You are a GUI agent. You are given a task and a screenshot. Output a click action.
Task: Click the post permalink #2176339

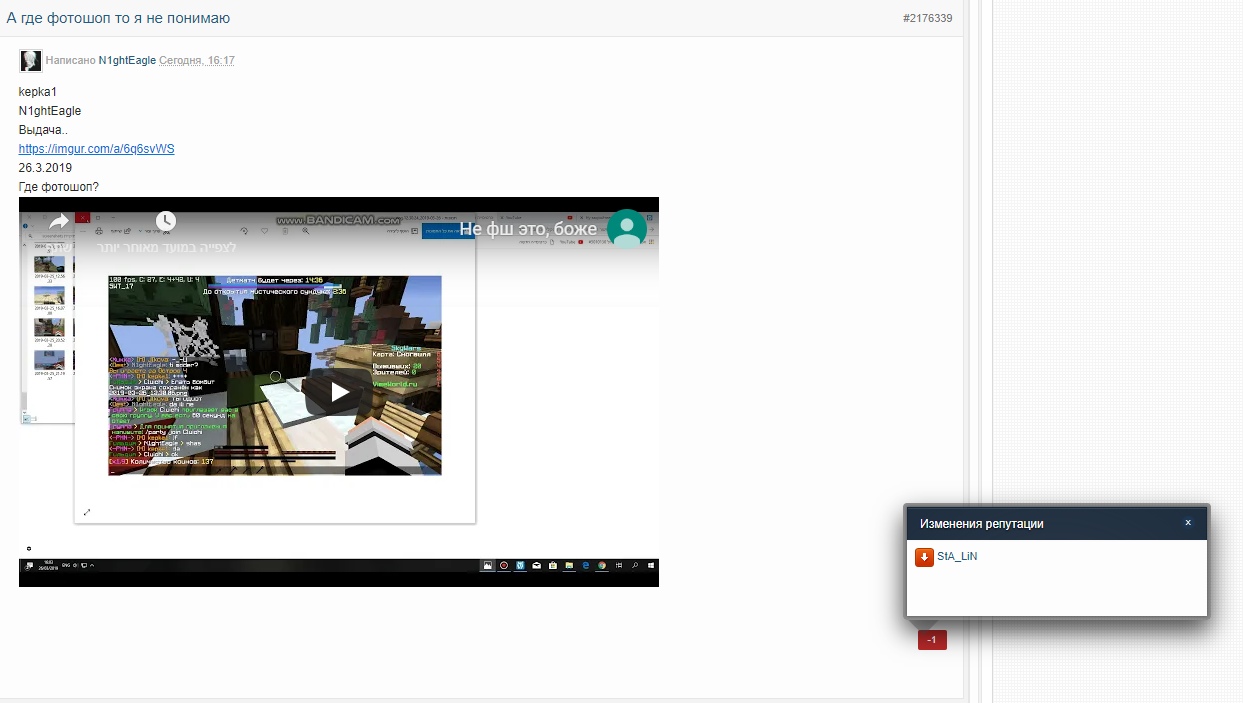point(927,18)
